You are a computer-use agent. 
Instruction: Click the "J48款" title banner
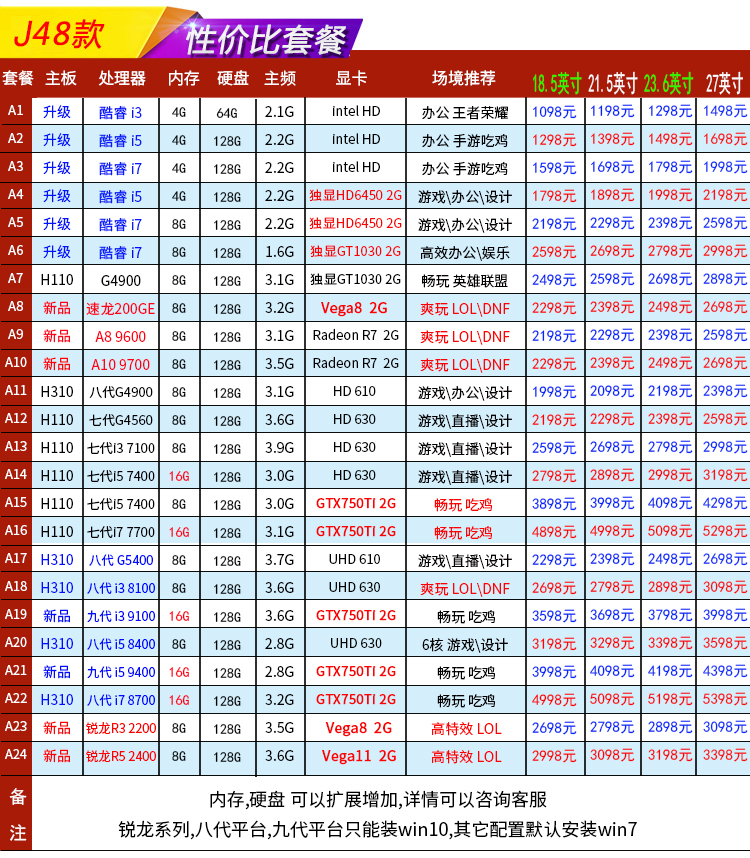[x=59, y=33]
